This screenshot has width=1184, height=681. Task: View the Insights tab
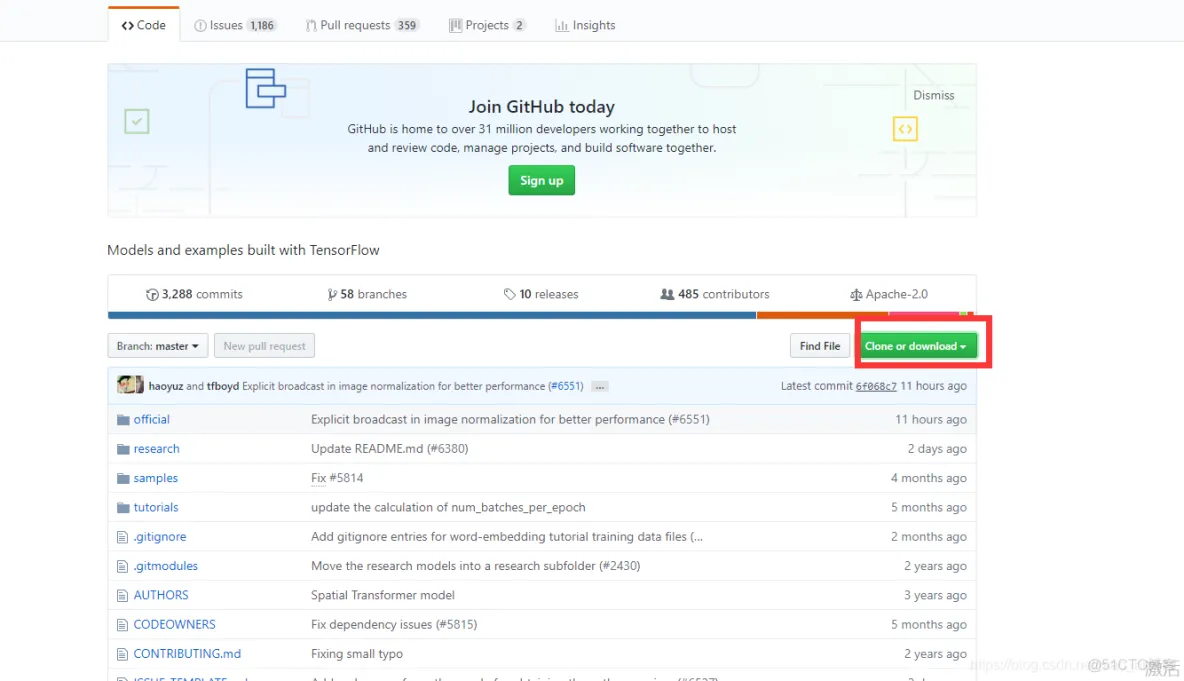[x=585, y=25]
